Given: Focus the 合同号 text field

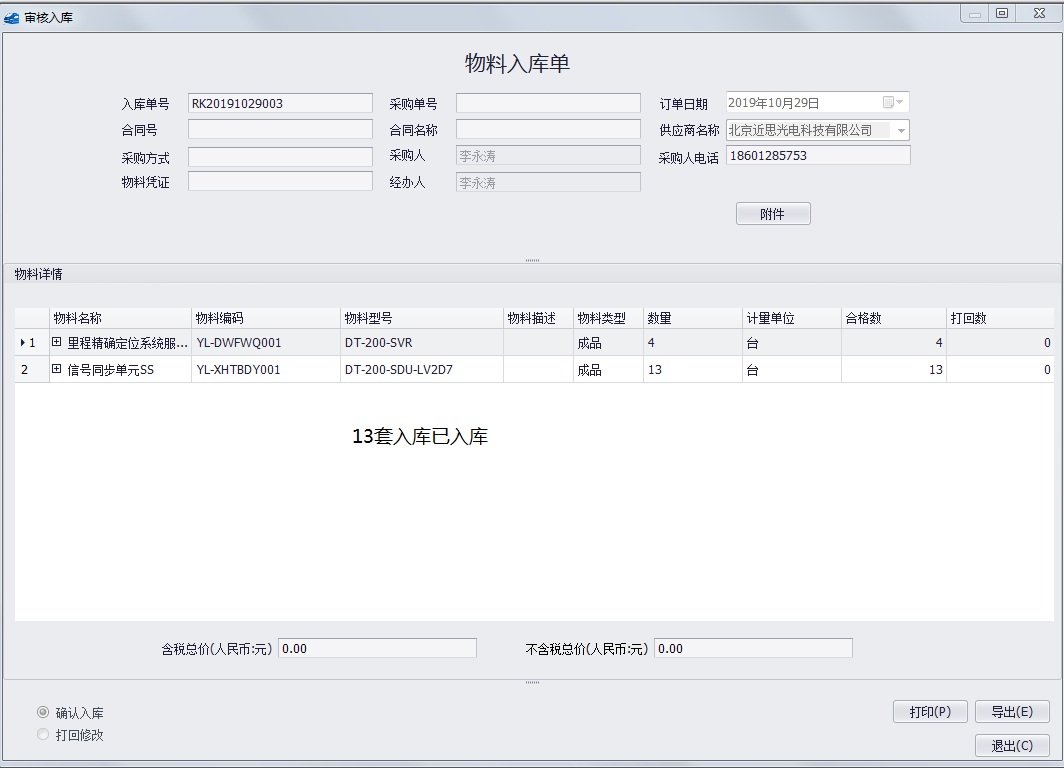Looking at the screenshot, I should pos(279,130).
